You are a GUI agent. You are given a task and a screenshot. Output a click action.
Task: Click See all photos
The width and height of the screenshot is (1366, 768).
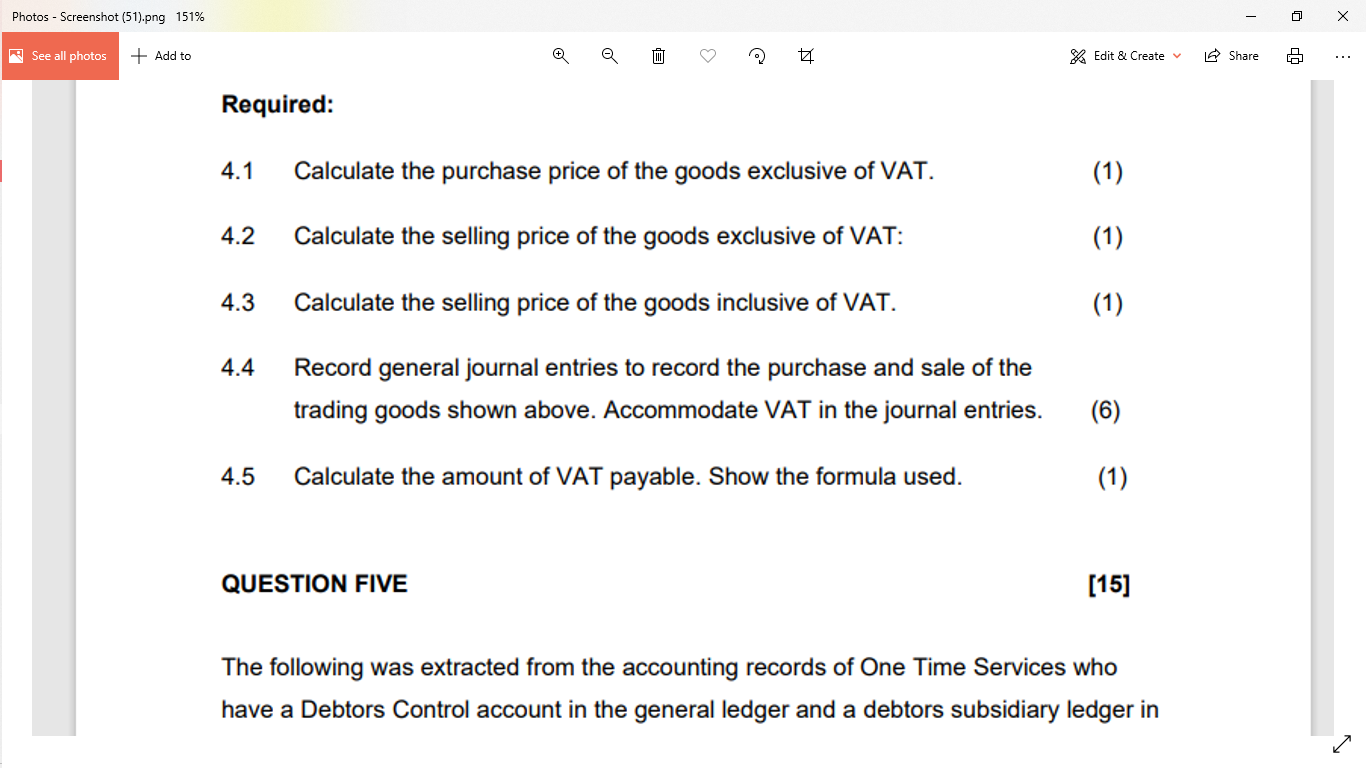tap(60, 56)
